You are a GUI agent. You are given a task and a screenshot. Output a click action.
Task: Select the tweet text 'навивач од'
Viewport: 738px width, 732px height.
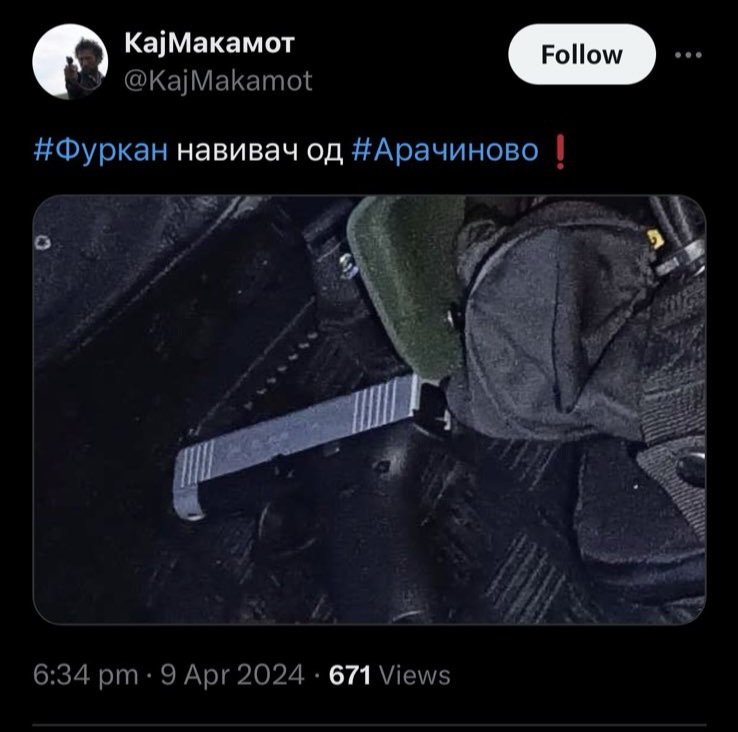pyautogui.click(x=260, y=151)
